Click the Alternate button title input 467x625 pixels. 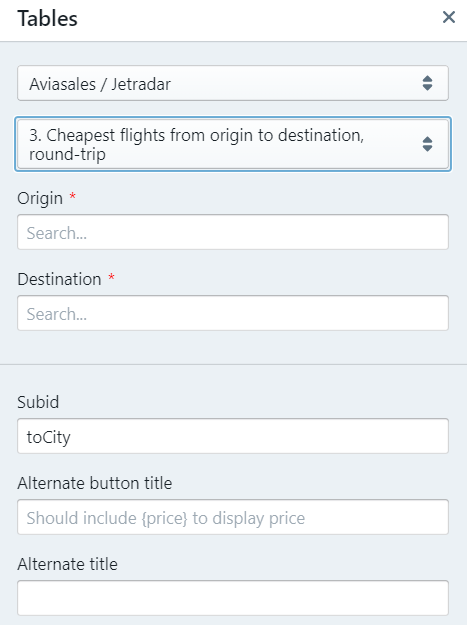click(233, 517)
